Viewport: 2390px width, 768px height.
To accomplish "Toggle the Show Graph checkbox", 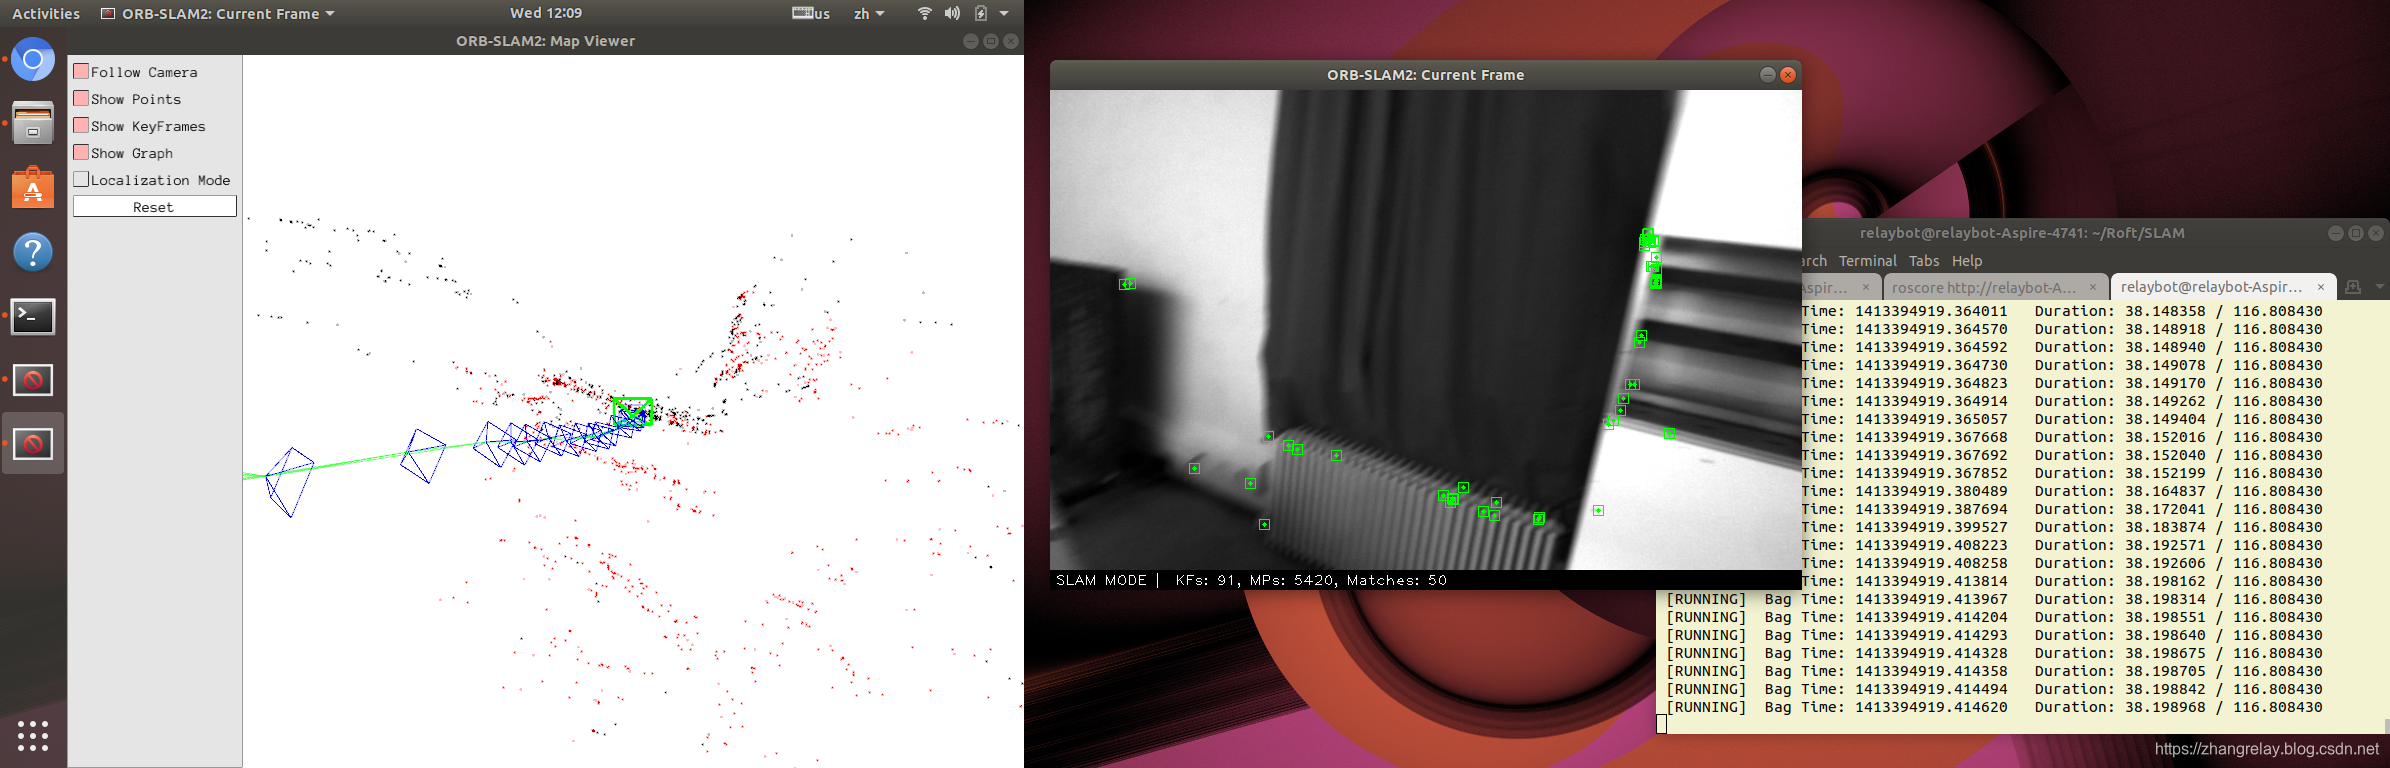I will click(x=81, y=152).
